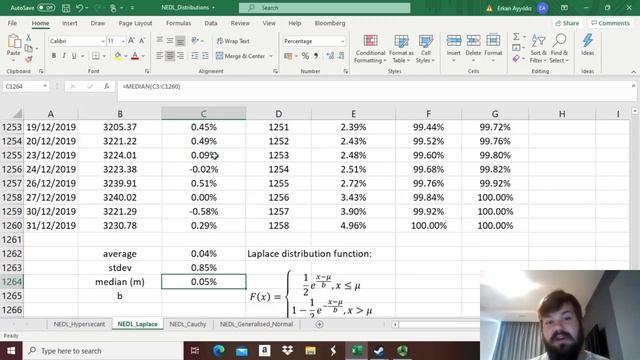Toggle Align Right button
640x360 pixels.
tap(180, 56)
